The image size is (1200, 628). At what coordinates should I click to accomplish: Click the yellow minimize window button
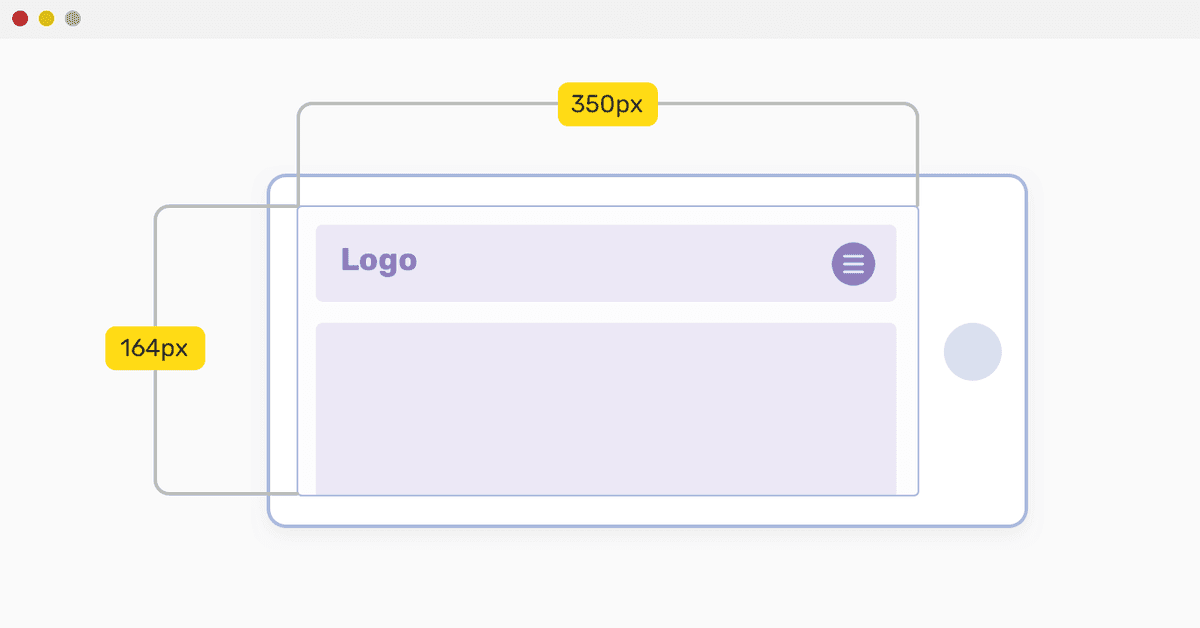point(46,19)
